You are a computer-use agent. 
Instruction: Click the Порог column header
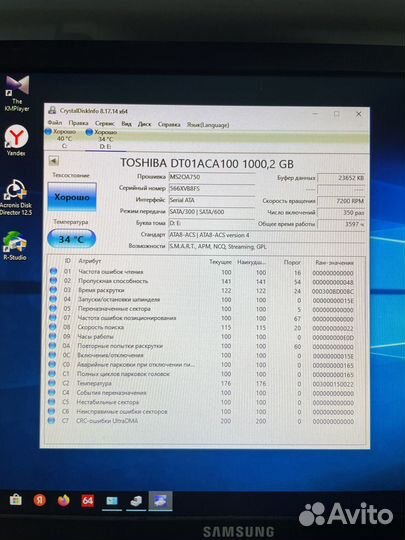[x=292, y=262]
